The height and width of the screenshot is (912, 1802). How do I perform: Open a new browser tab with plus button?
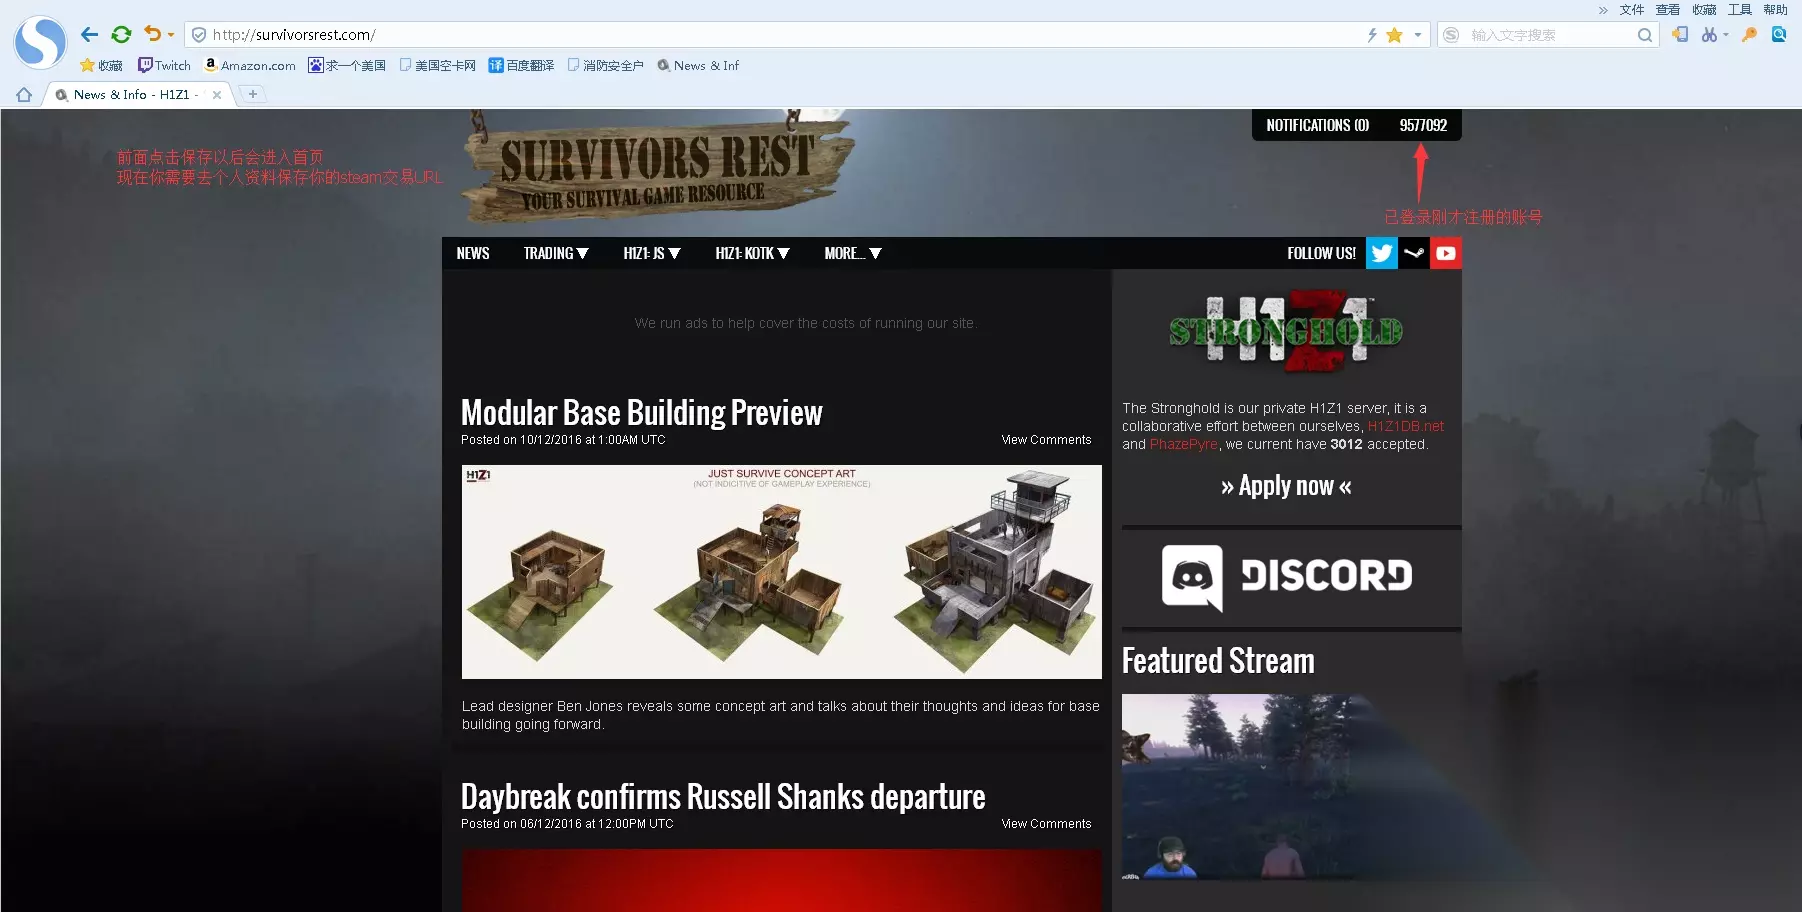click(x=253, y=94)
